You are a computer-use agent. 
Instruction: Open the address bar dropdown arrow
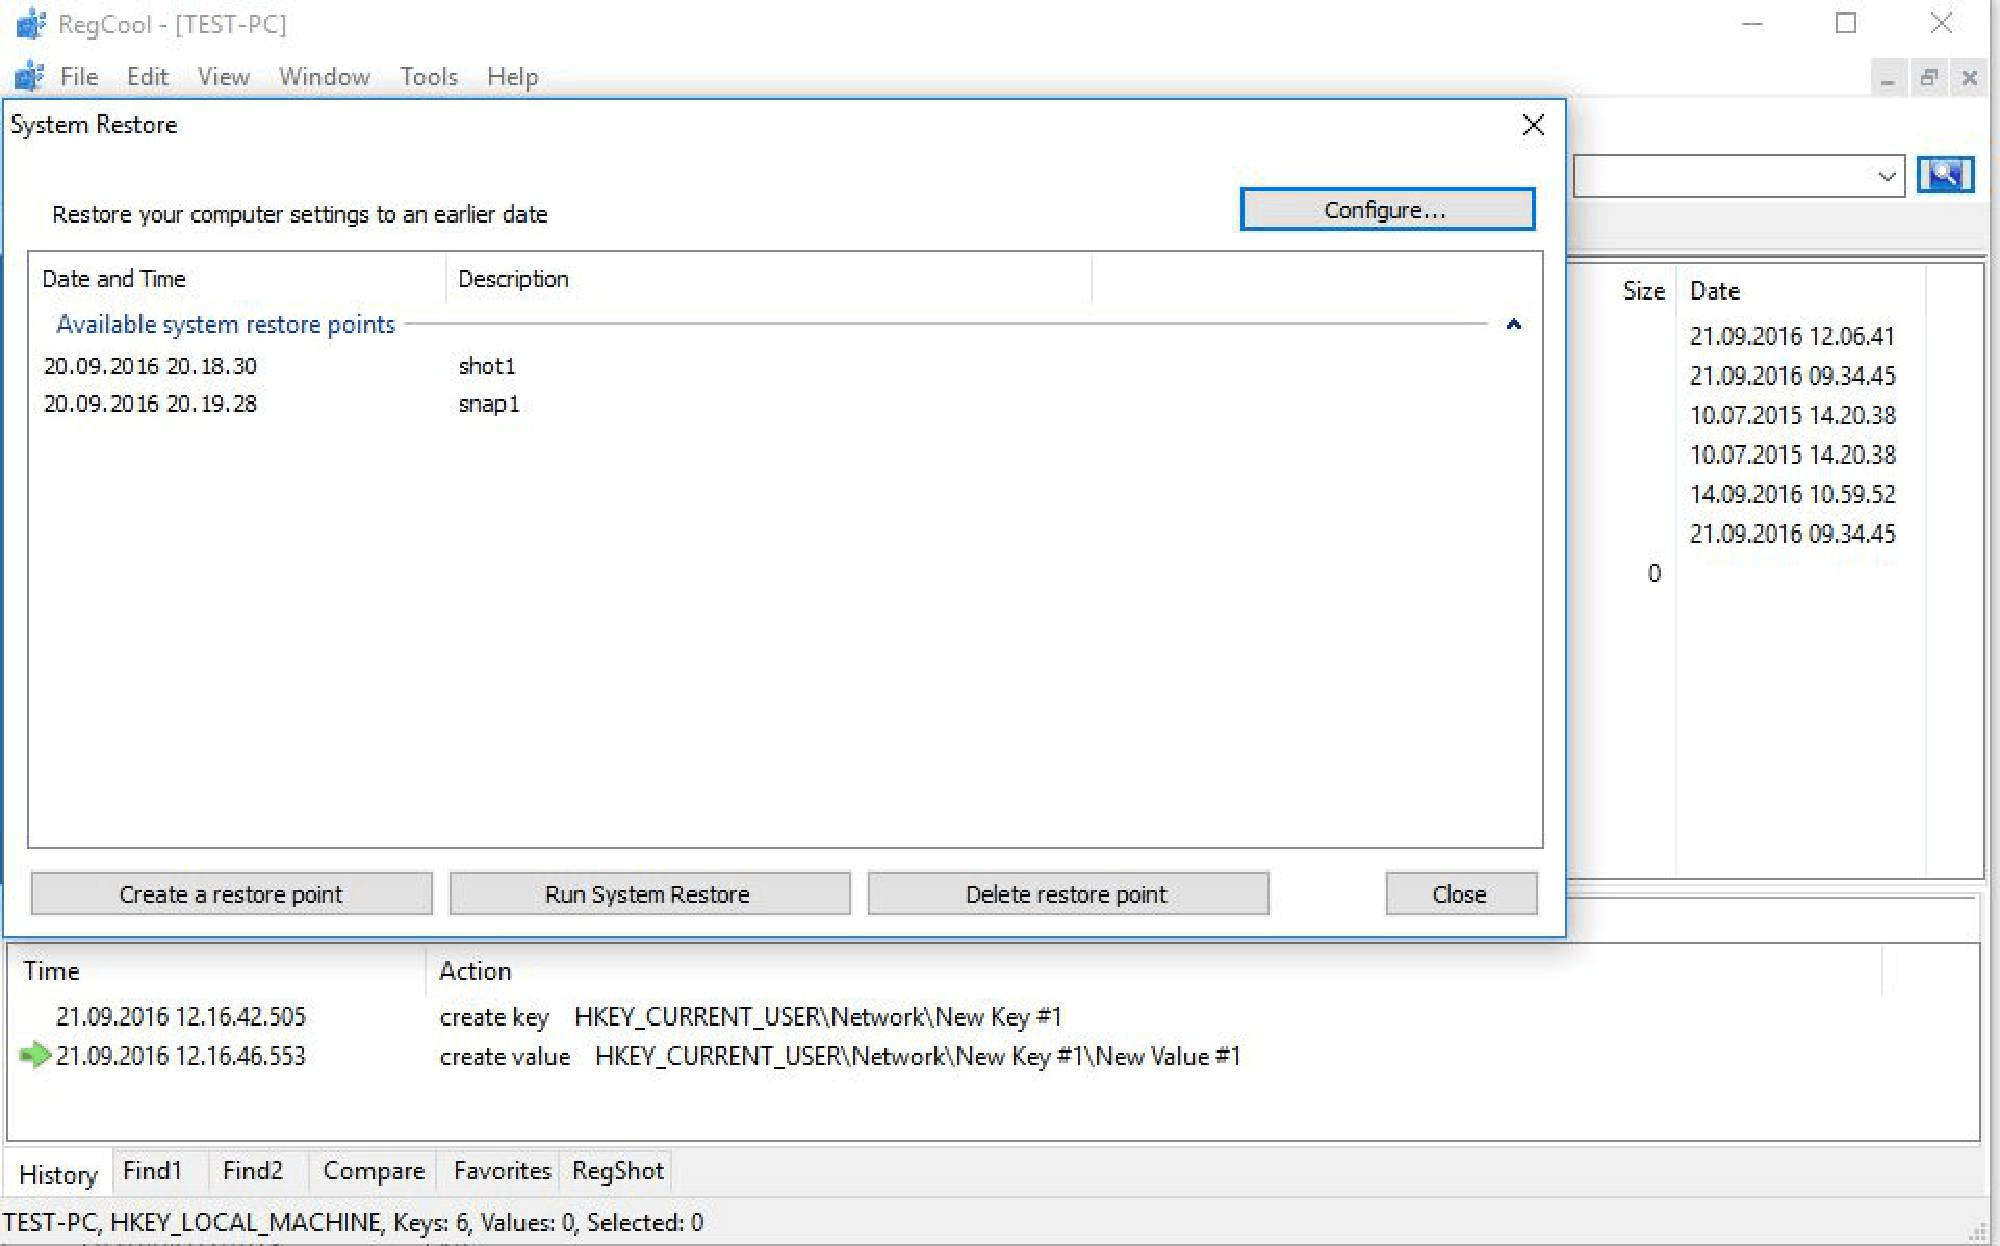click(1886, 177)
